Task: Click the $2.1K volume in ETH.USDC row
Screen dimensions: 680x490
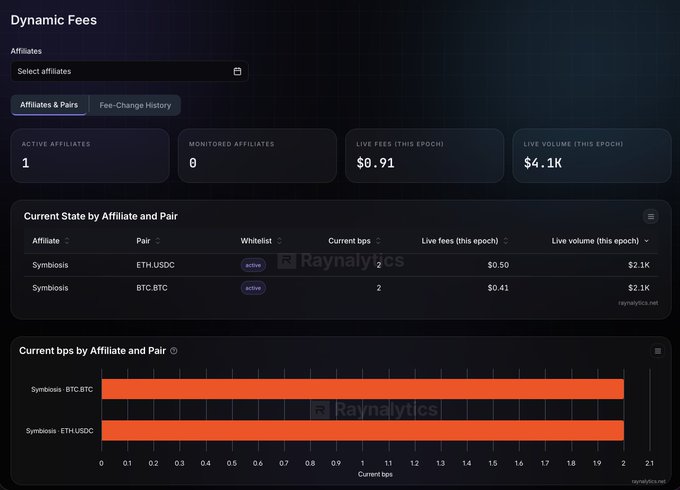Action: [x=639, y=265]
